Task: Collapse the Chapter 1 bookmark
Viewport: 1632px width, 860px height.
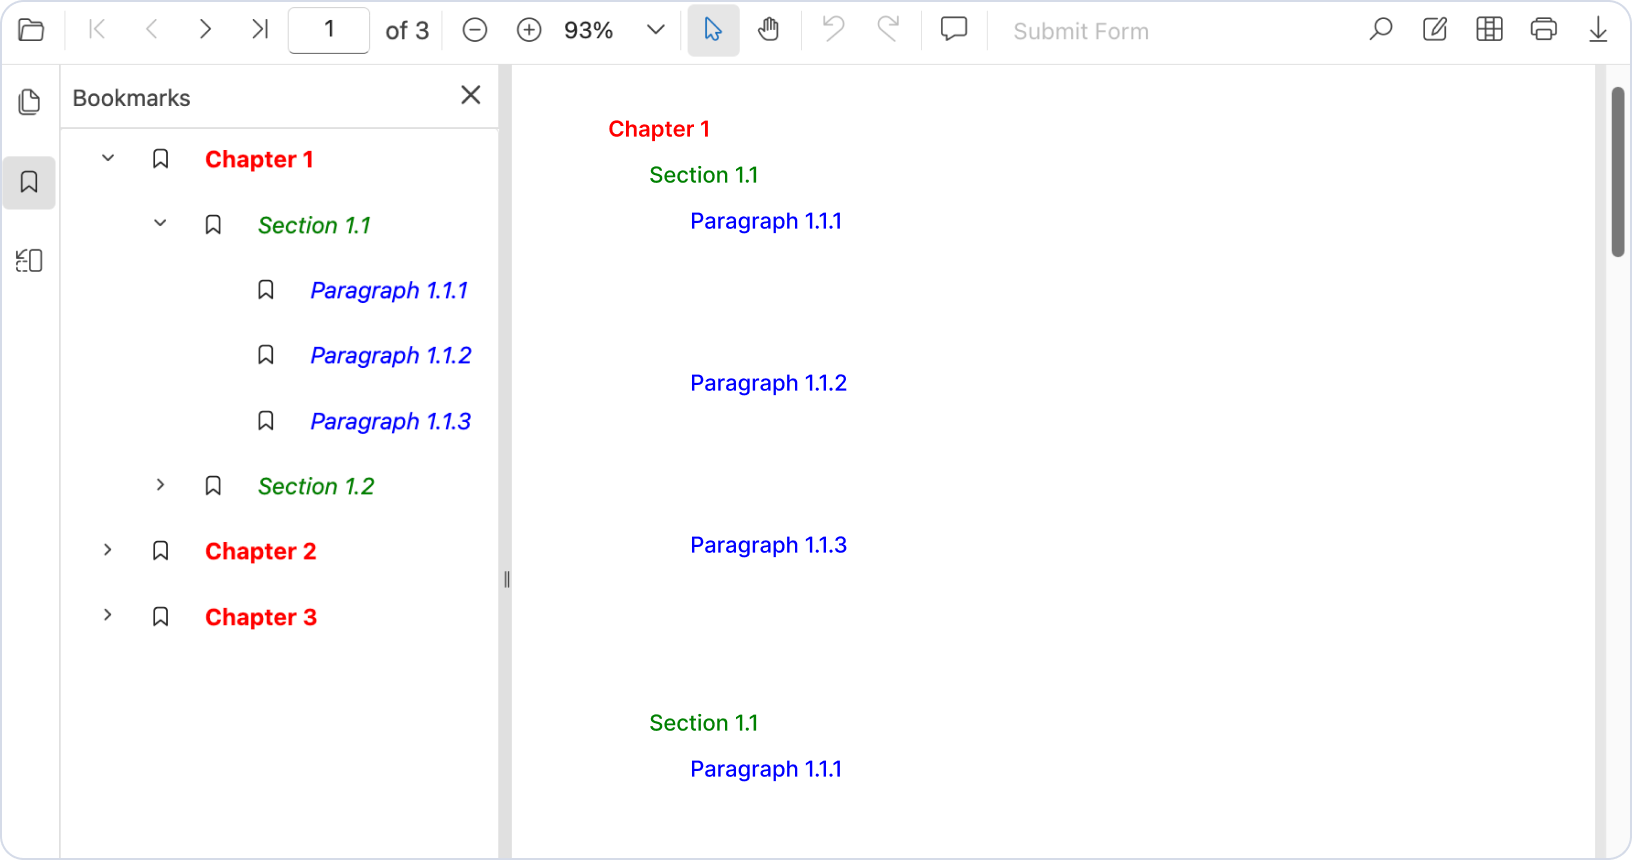Action: (108, 158)
